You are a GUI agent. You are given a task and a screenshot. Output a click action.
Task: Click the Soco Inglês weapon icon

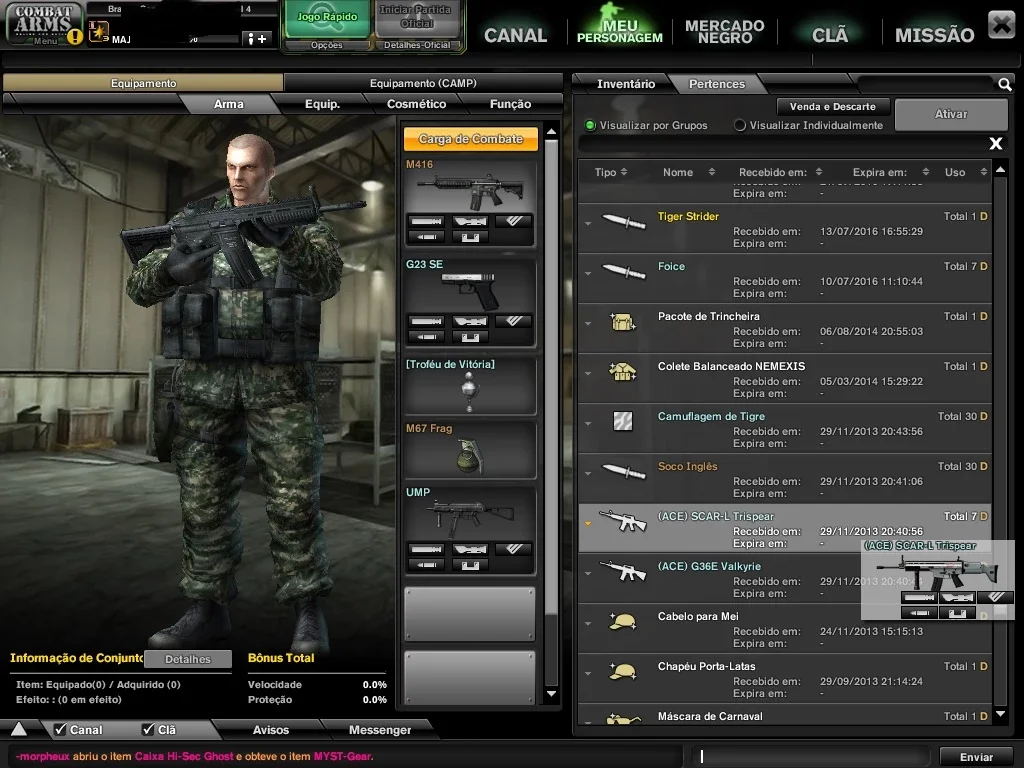click(x=624, y=472)
